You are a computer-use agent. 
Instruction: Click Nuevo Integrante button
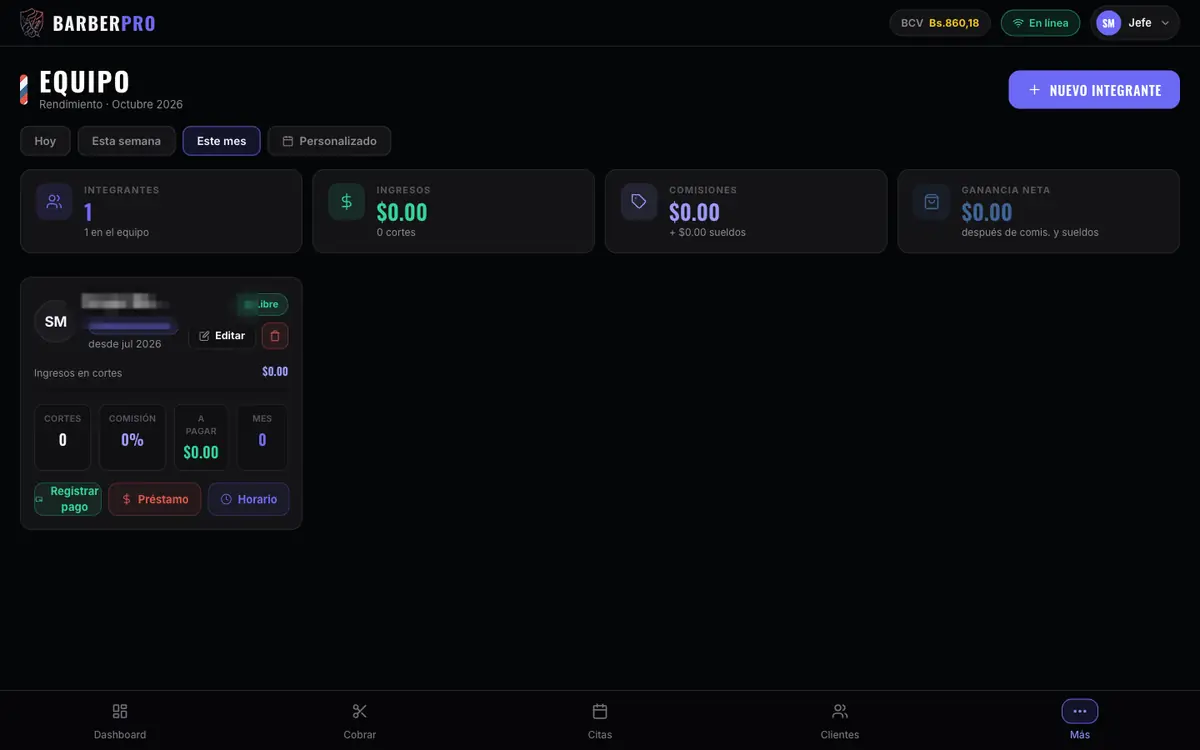(1094, 90)
